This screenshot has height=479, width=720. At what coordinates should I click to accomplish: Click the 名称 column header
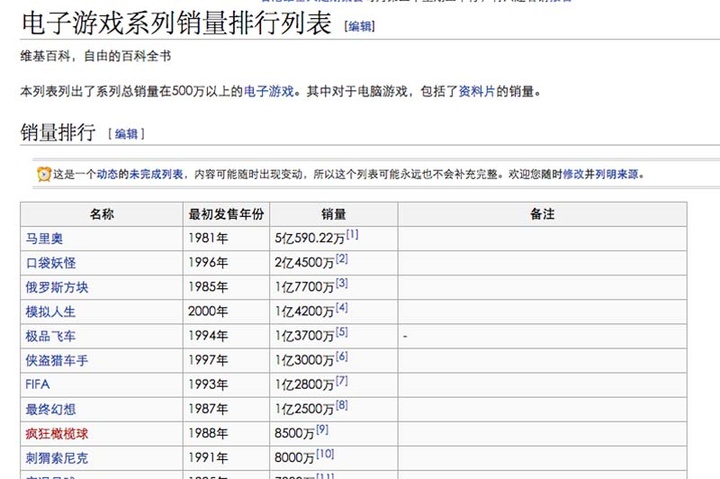point(102,214)
